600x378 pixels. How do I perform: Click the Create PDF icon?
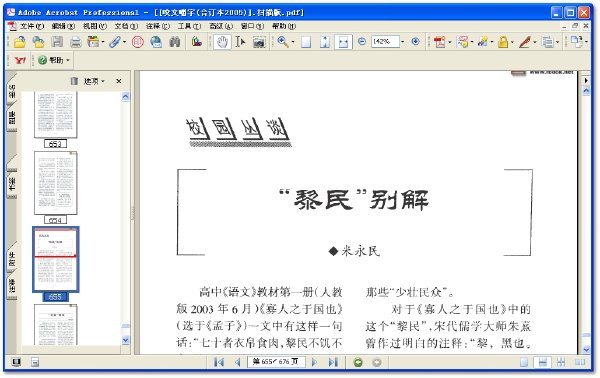point(439,42)
